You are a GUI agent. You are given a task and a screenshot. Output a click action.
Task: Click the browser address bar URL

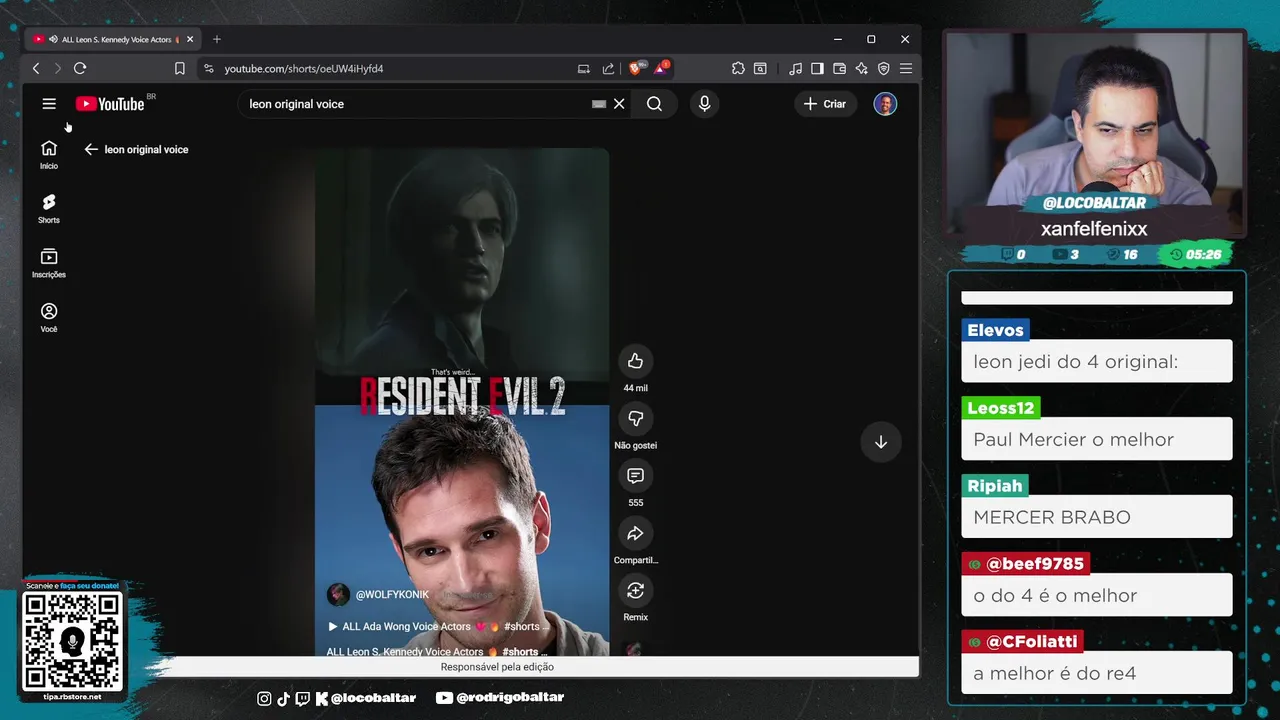pyautogui.click(x=304, y=68)
